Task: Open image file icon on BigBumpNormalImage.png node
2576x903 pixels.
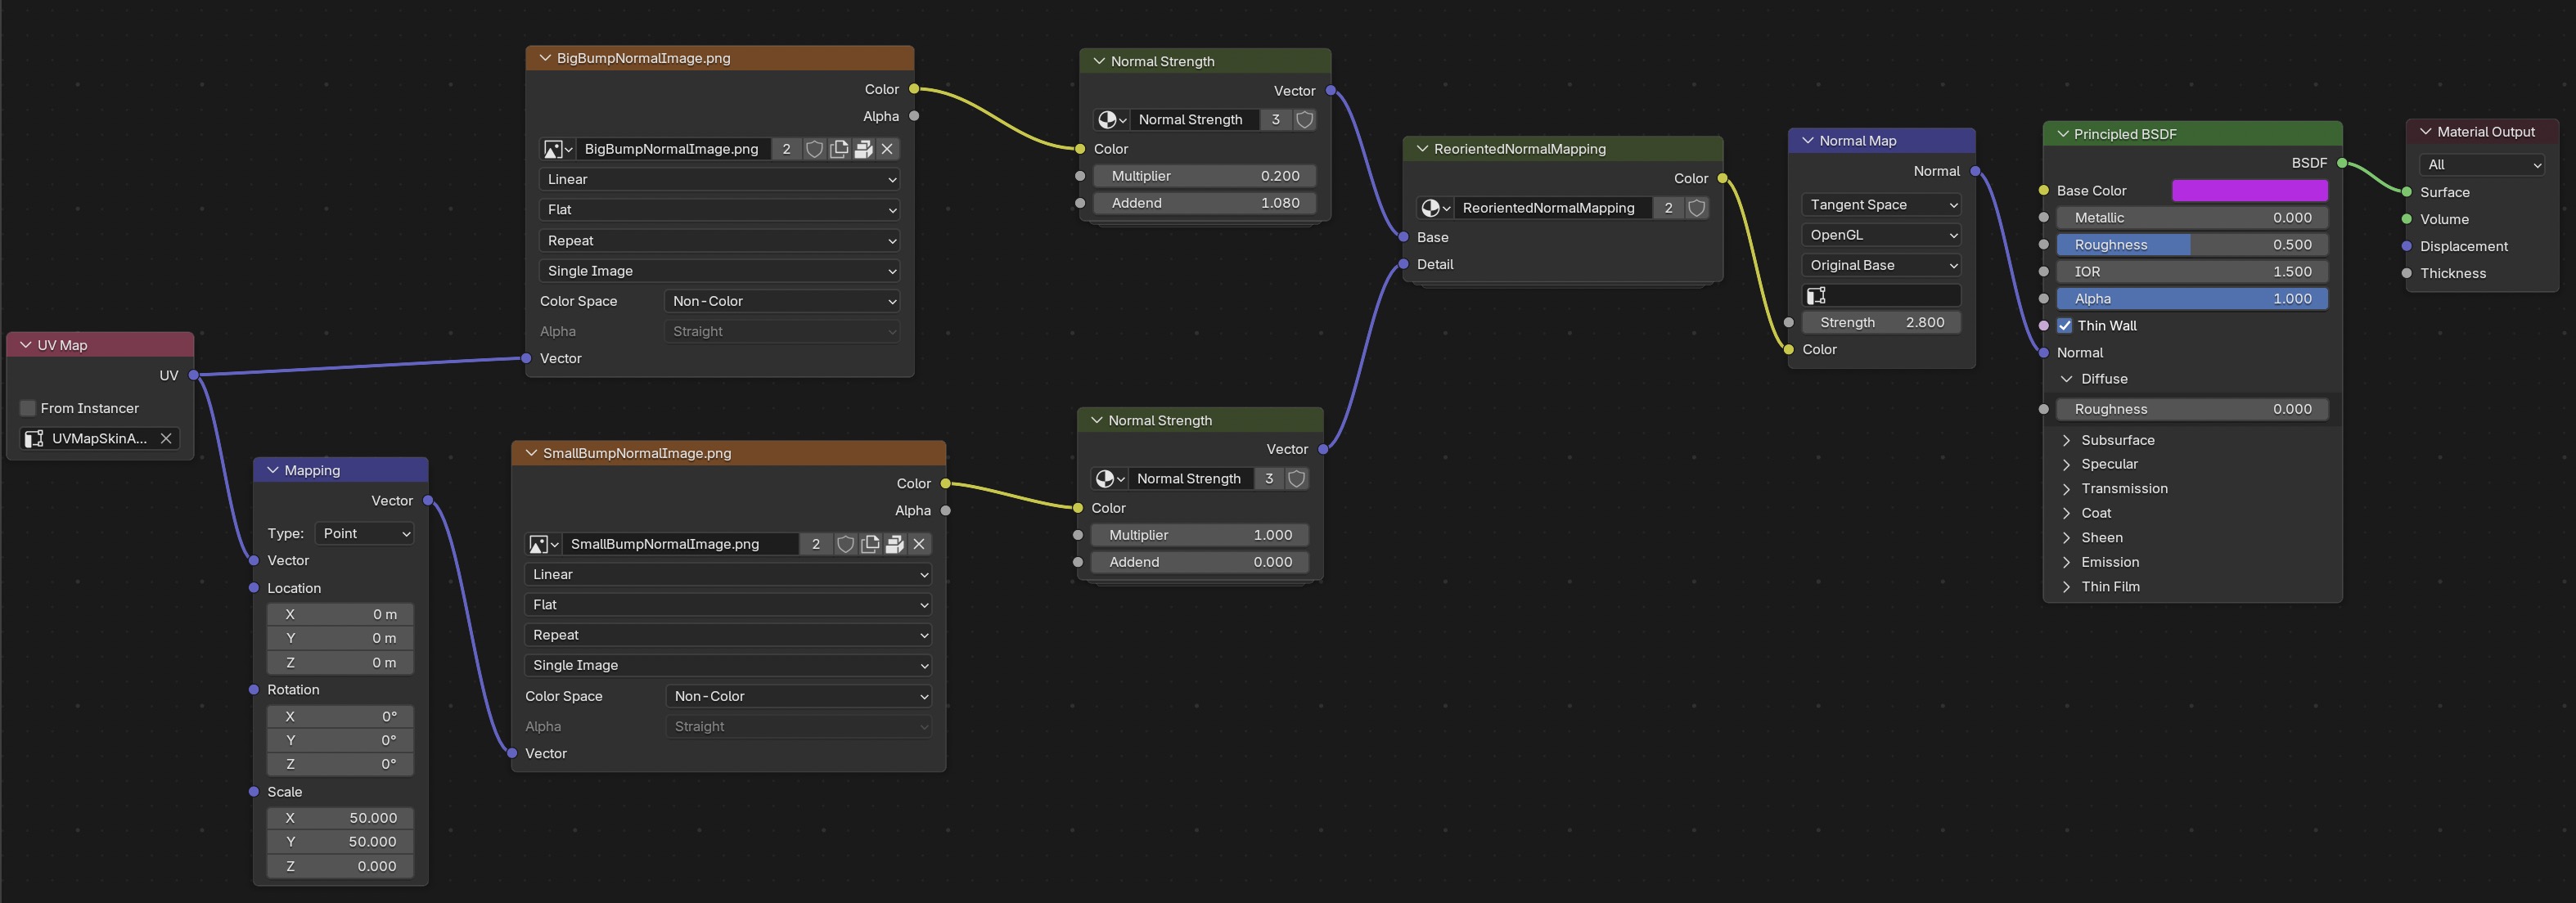Action: (863, 149)
